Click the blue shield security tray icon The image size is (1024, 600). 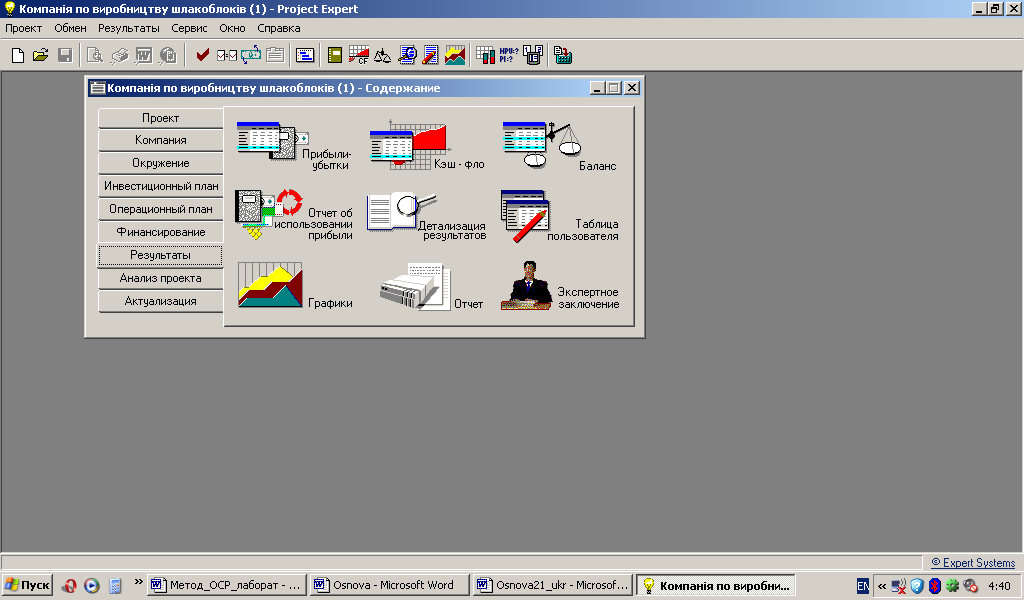point(917,586)
